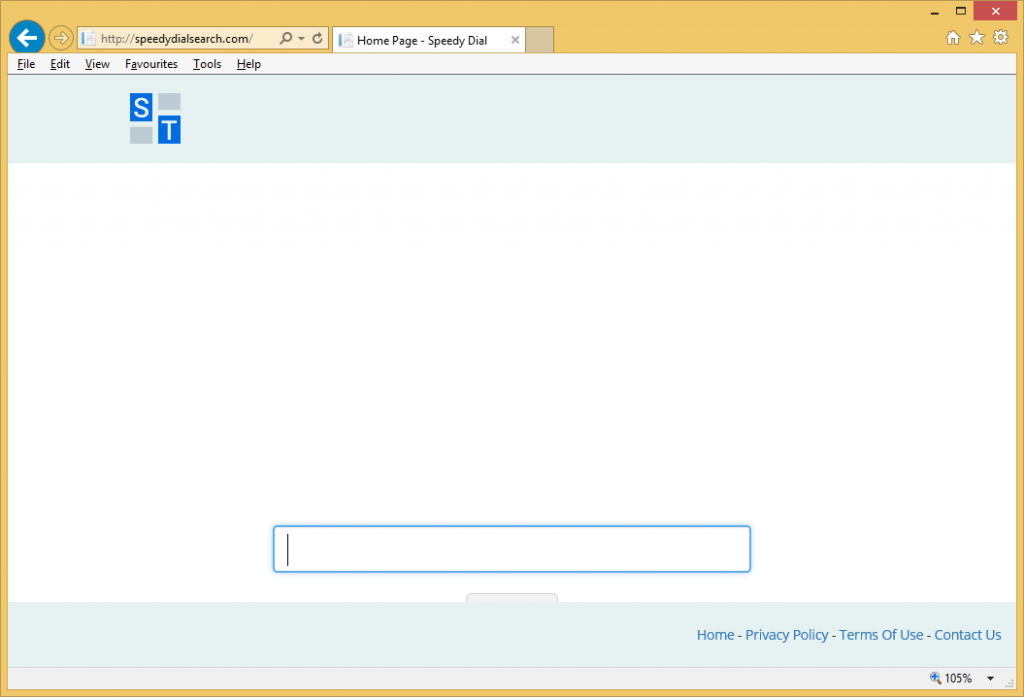Select the Home Page - Speedy Dial tab
This screenshot has height=697, width=1024.
tap(421, 40)
